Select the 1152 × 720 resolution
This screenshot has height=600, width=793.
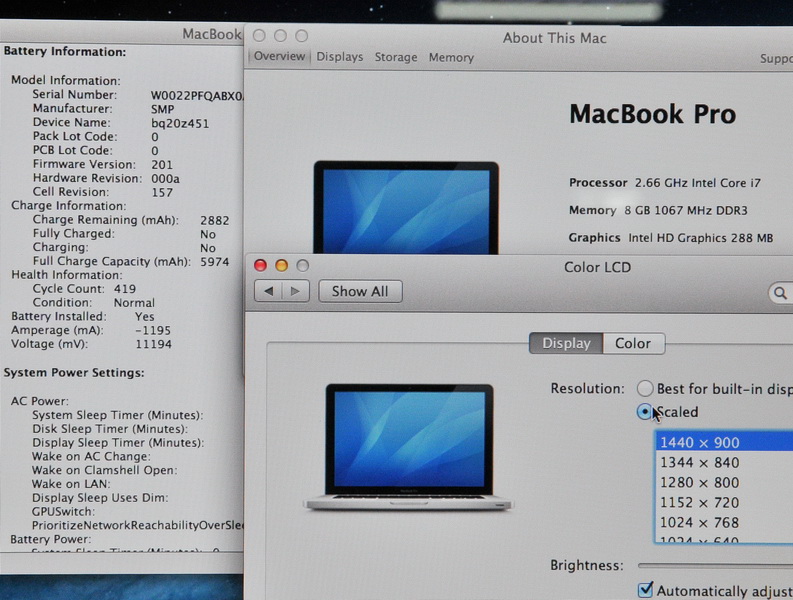724,502
